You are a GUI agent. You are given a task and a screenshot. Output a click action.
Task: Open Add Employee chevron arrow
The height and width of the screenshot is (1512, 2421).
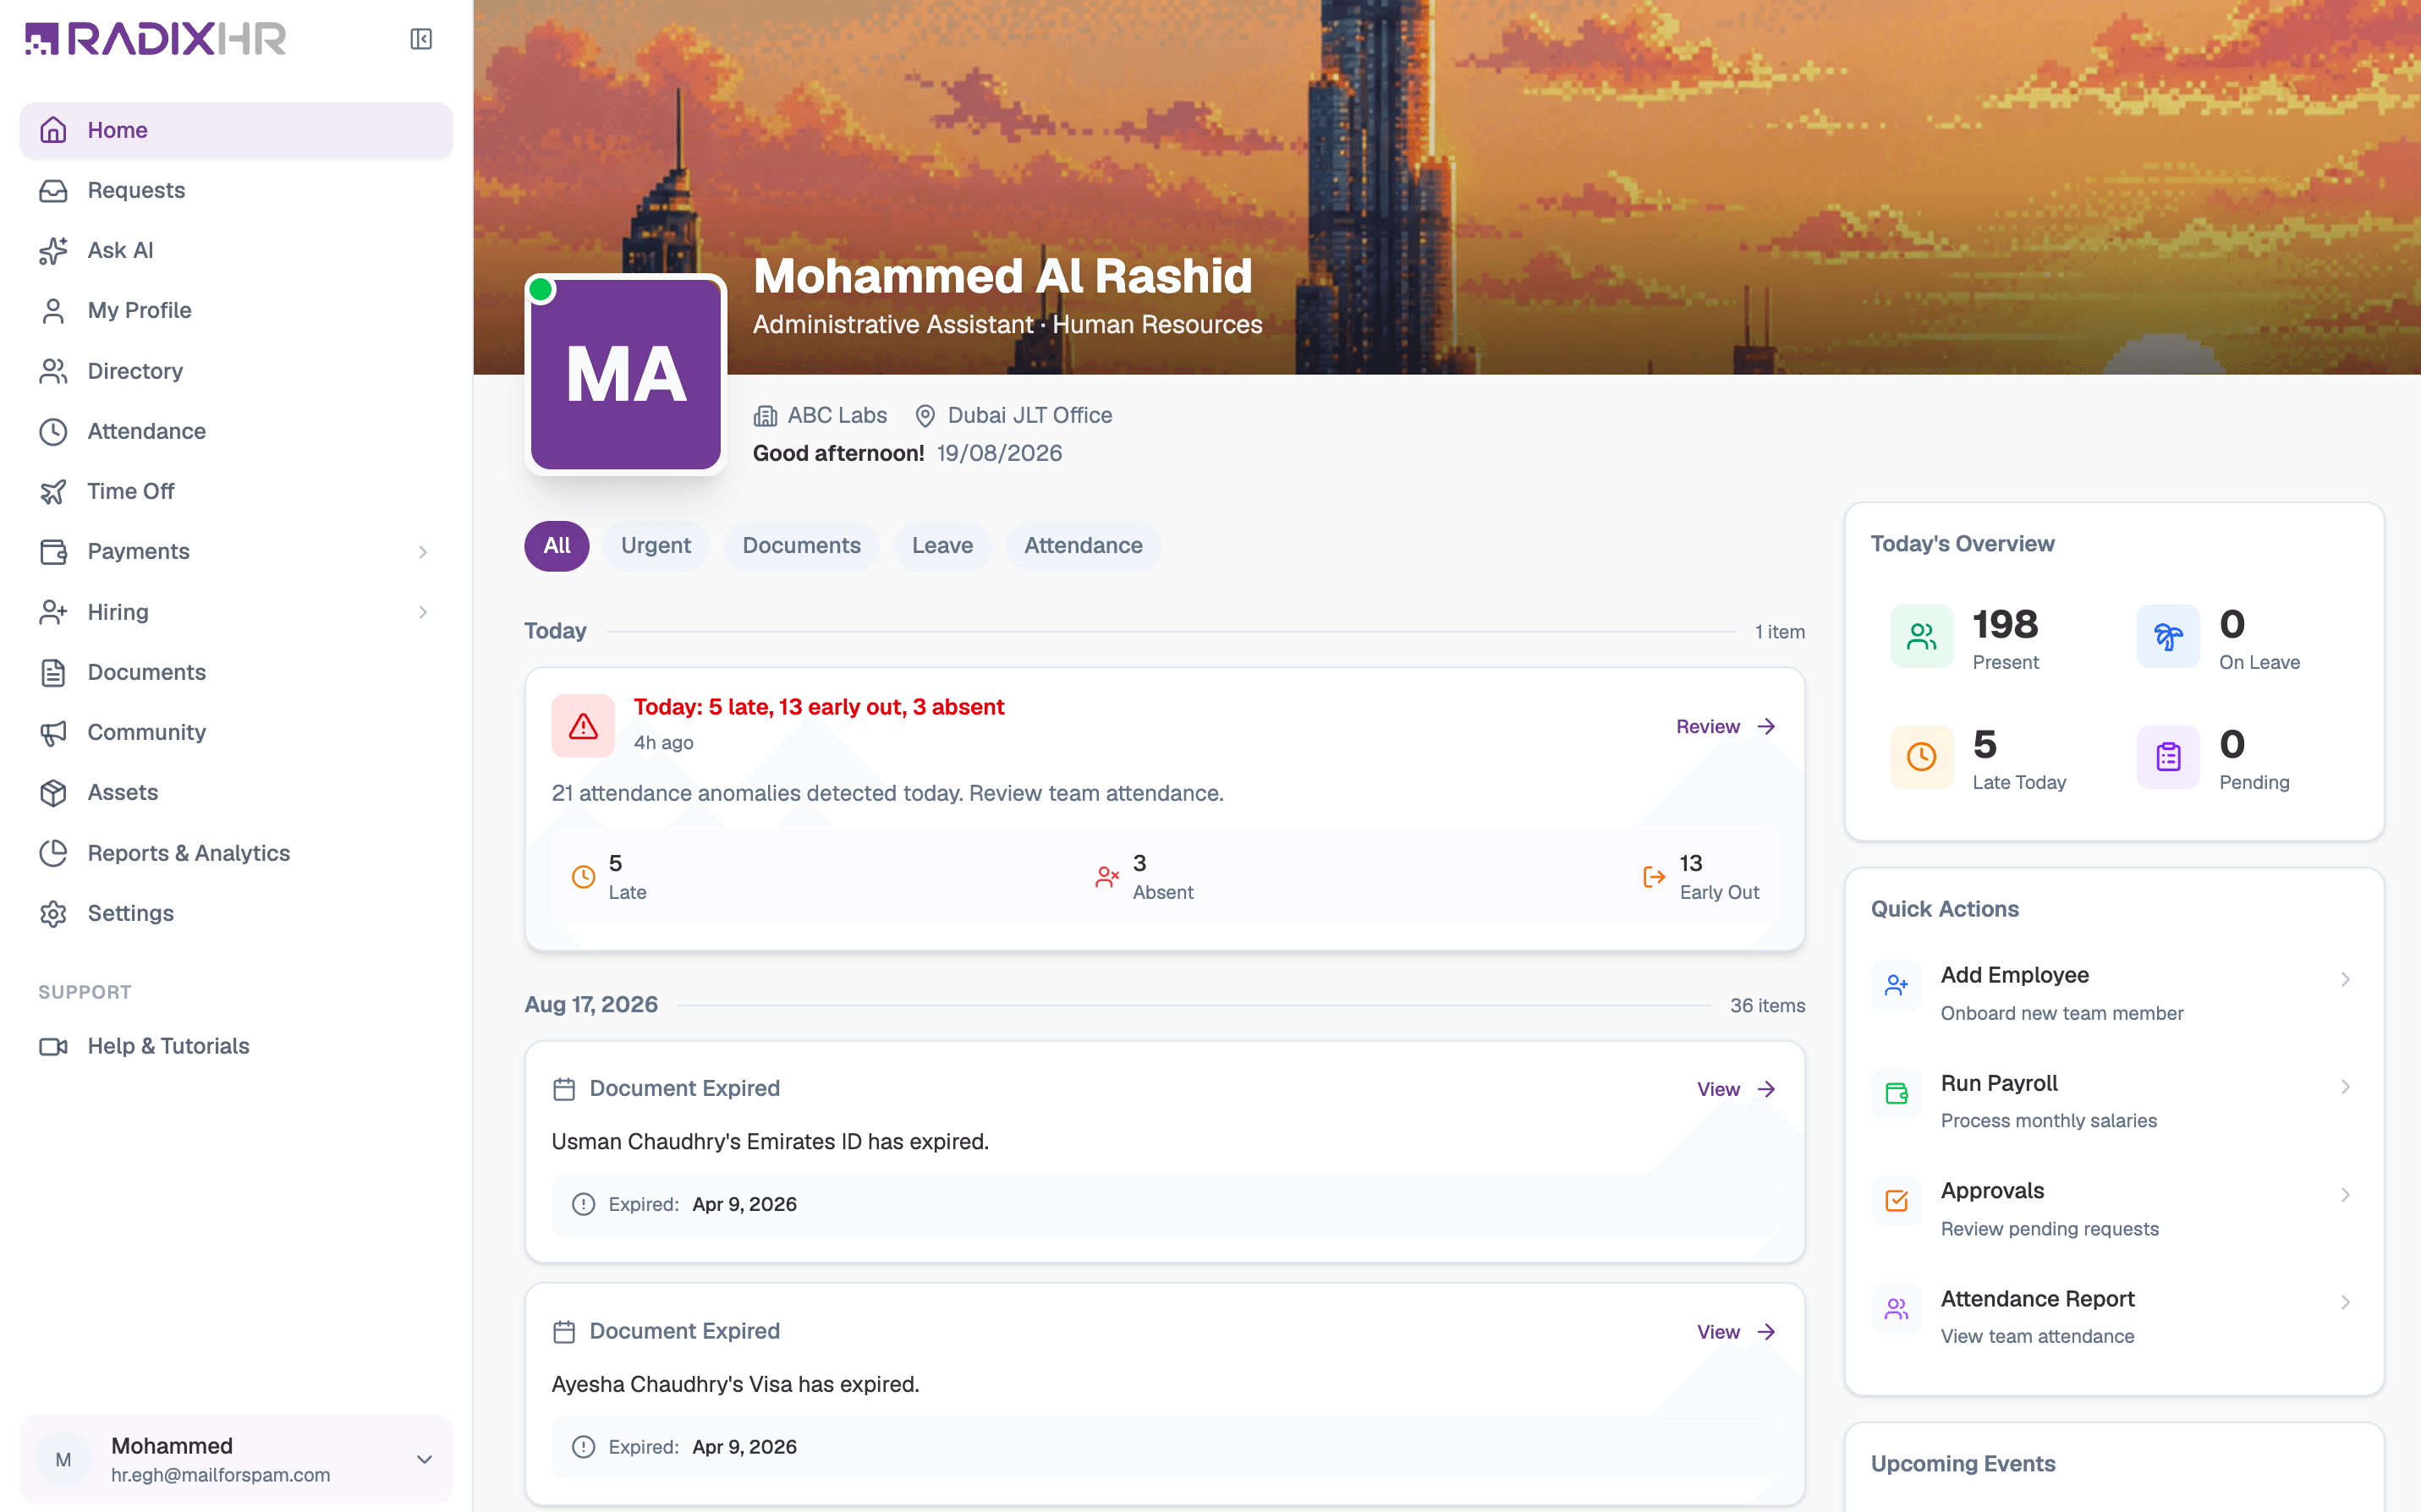(2345, 979)
